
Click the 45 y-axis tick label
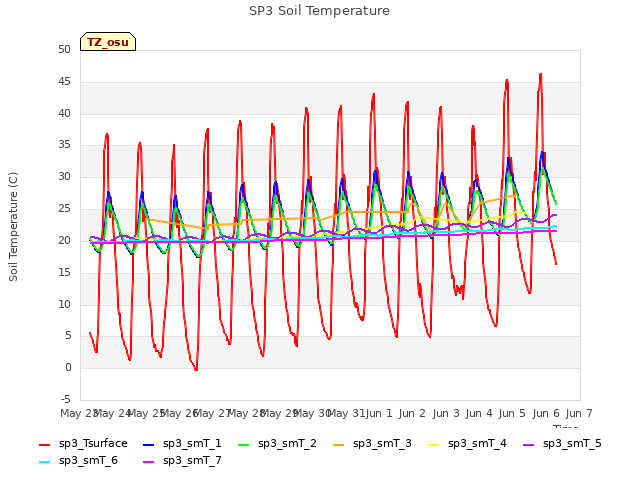click(x=64, y=82)
